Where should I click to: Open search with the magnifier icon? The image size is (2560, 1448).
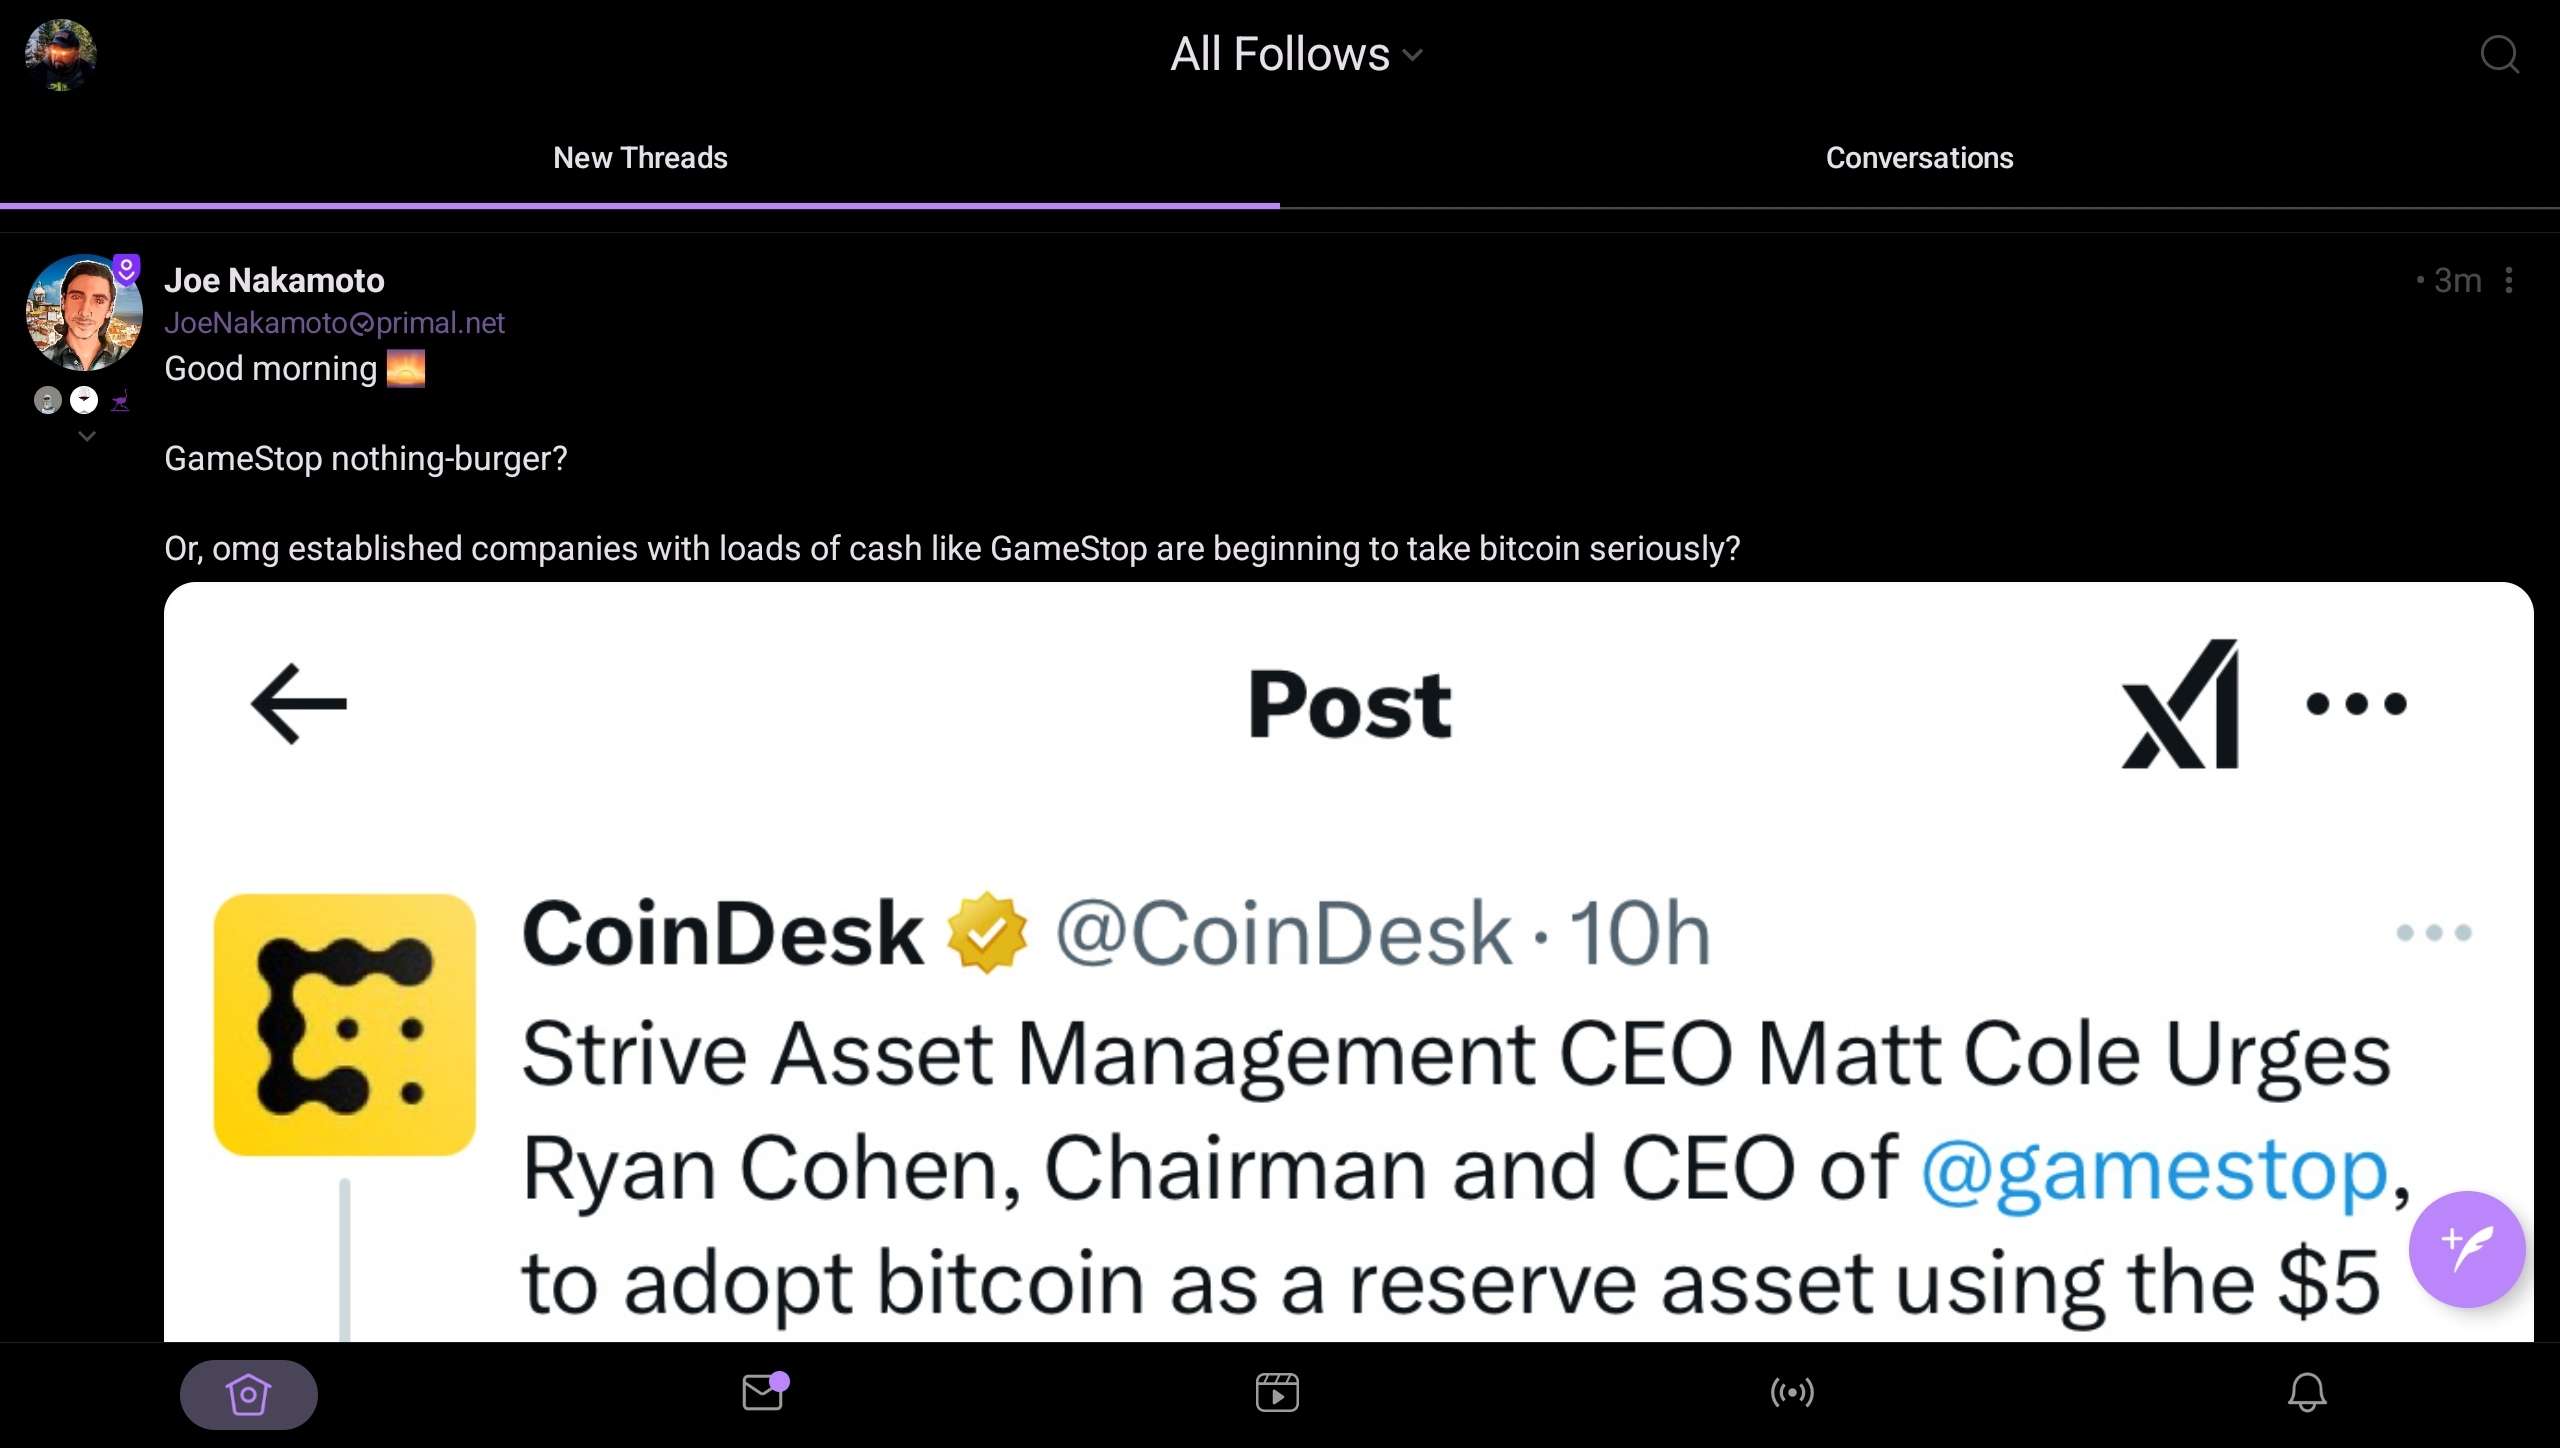pos(2499,55)
